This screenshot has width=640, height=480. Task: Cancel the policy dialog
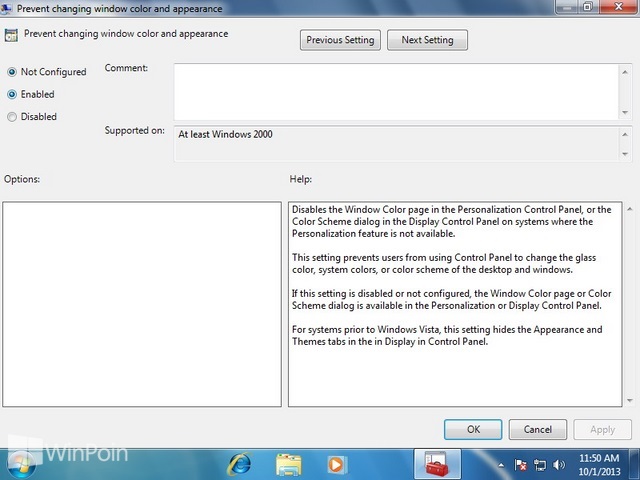click(x=538, y=429)
